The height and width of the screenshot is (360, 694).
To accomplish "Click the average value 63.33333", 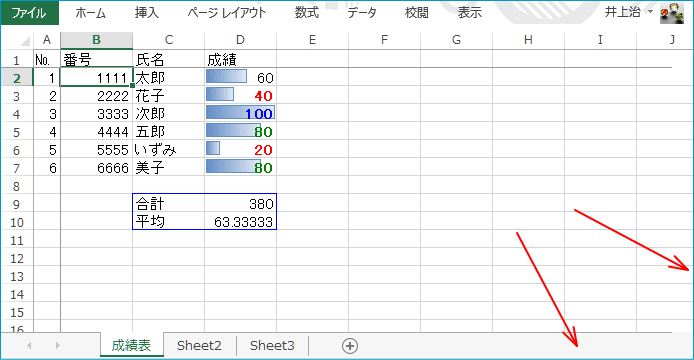I will (x=240, y=222).
